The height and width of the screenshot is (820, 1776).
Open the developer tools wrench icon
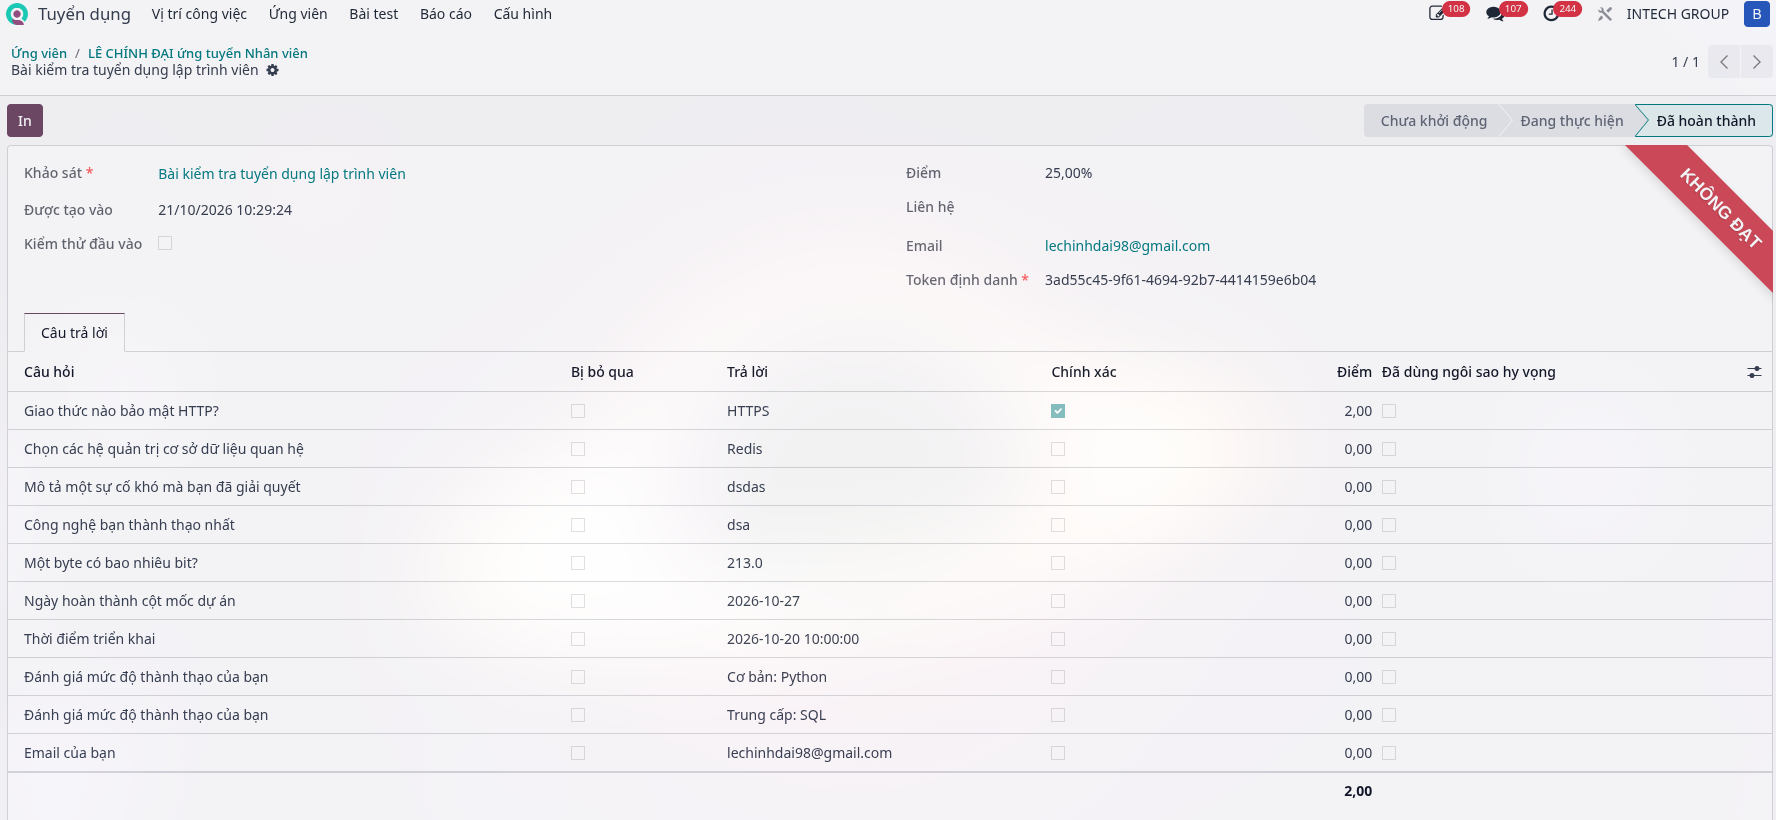(x=1605, y=14)
